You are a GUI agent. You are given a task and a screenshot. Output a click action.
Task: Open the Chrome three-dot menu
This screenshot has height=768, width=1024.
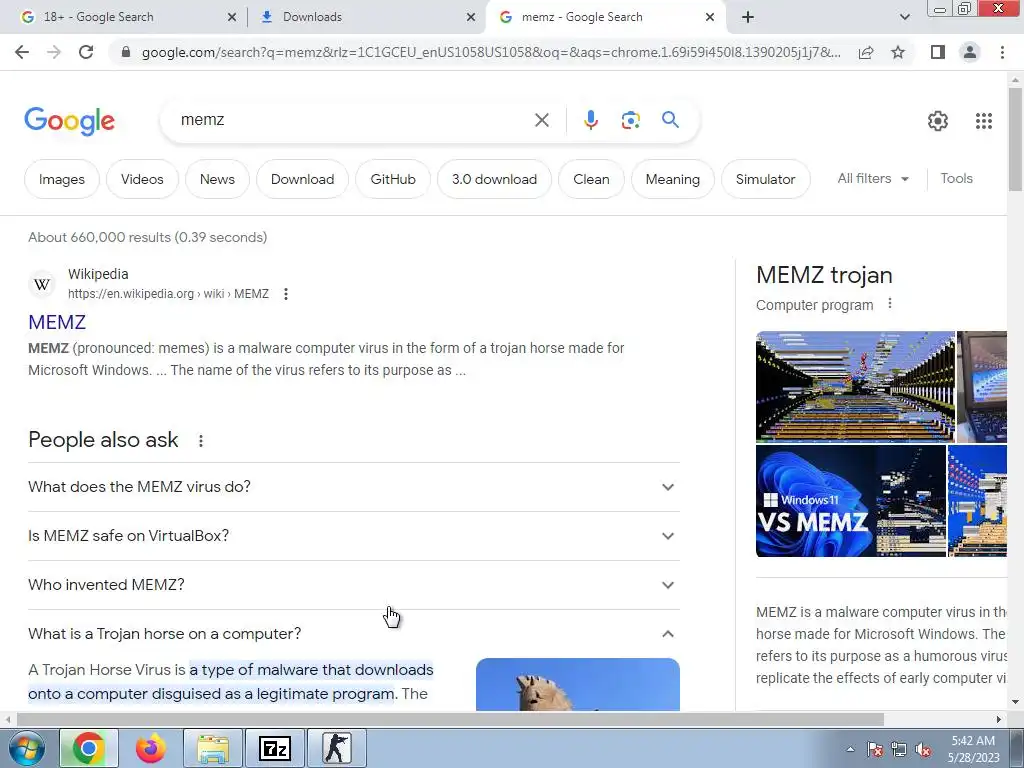click(x=1002, y=52)
